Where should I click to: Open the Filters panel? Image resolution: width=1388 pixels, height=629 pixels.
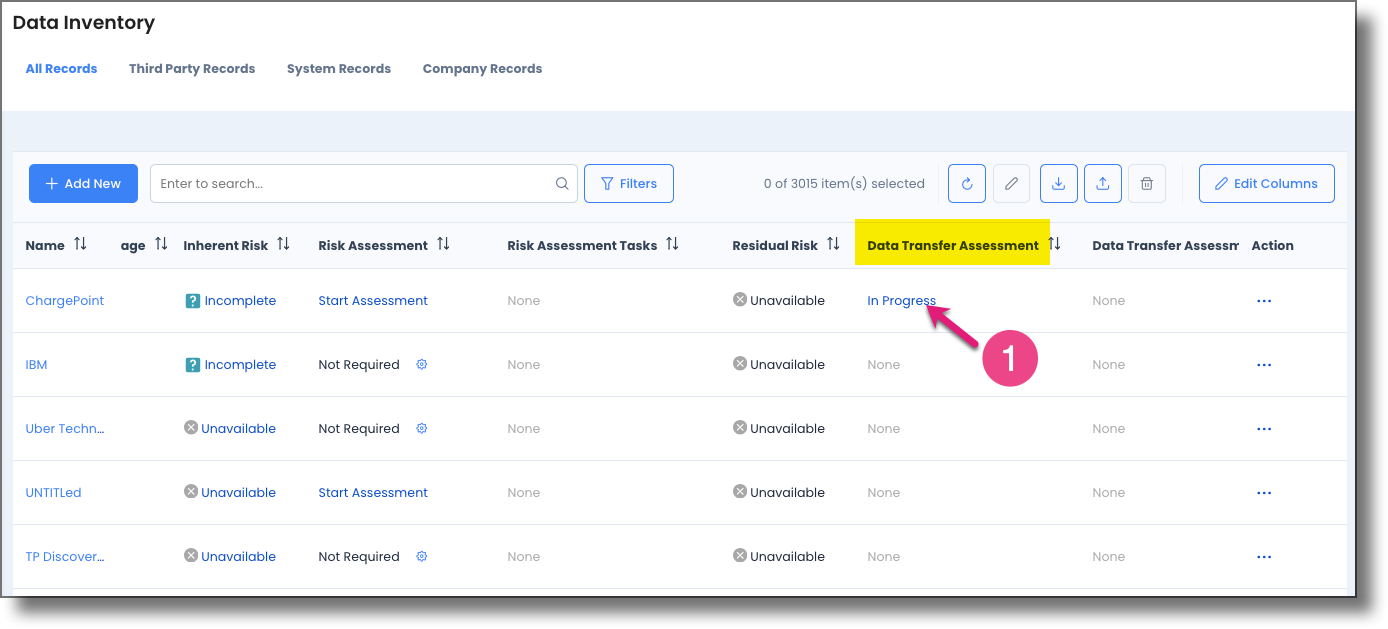[628, 183]
